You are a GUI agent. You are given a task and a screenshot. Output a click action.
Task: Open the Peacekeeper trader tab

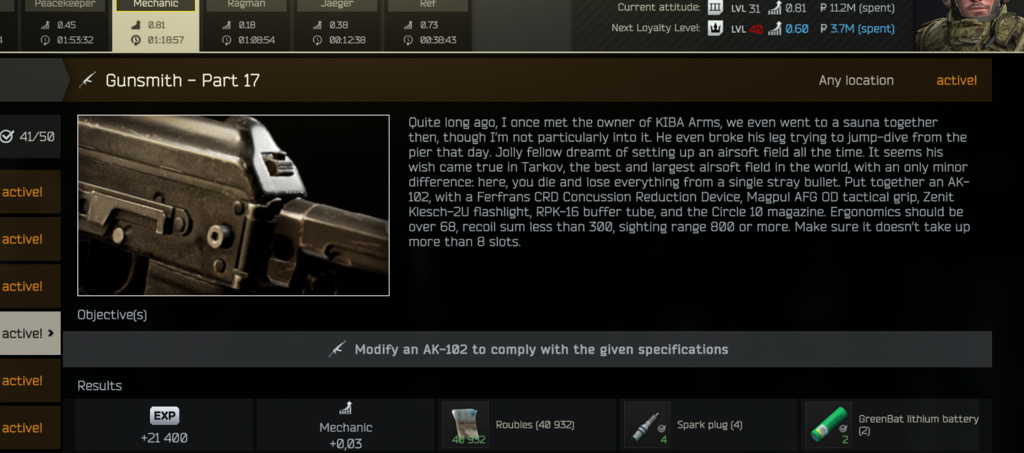(65, 25)
